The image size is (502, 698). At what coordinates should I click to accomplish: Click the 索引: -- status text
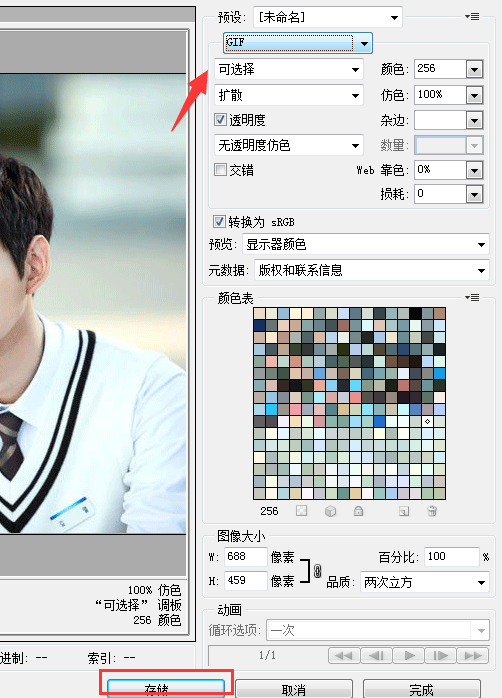click(111, 657)
